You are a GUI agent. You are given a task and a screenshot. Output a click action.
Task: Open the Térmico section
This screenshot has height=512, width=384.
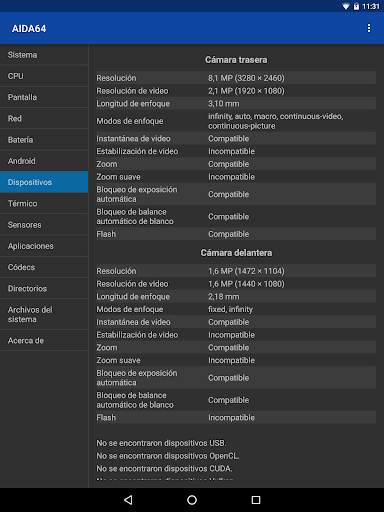44,203
